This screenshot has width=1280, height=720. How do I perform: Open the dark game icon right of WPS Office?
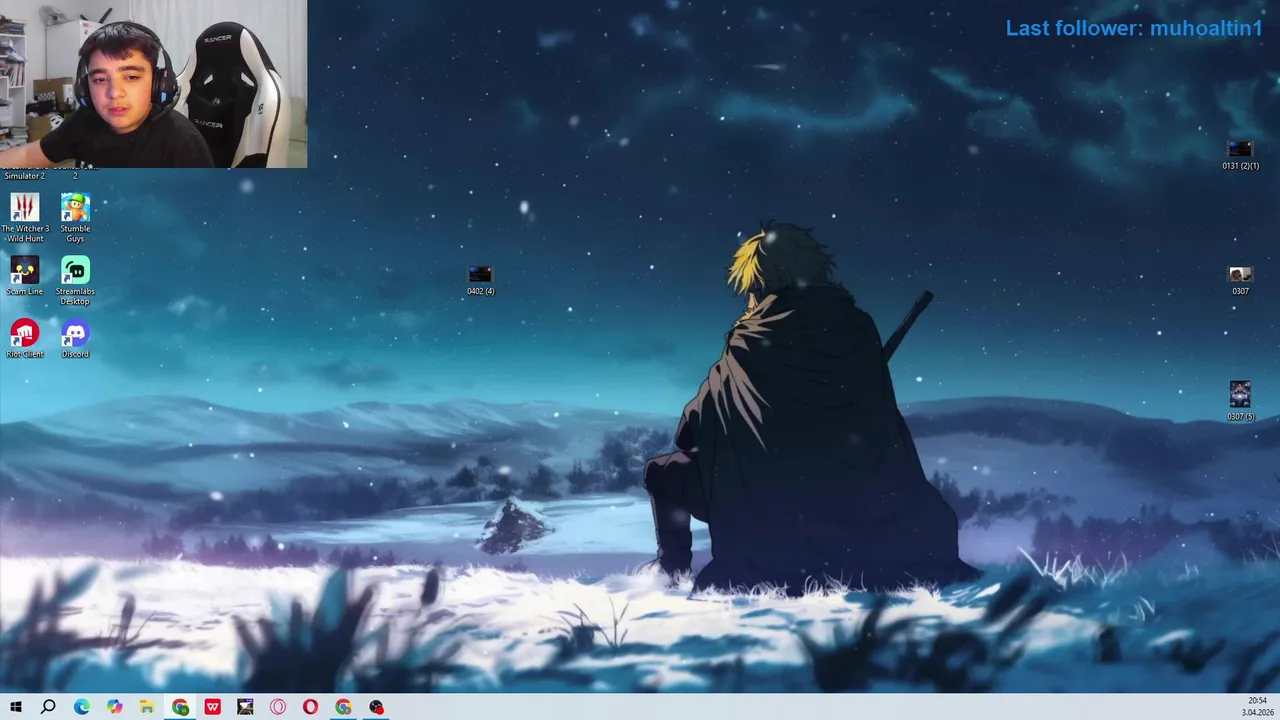pyautogui.click(x=245, y=707)
